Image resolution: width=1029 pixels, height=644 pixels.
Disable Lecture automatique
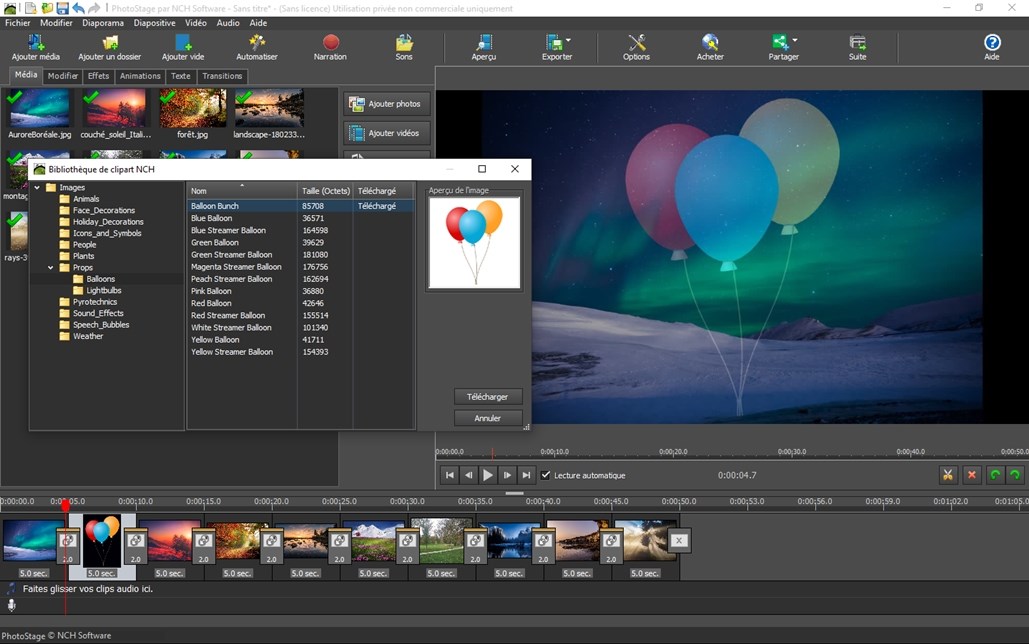pos(547,475)
